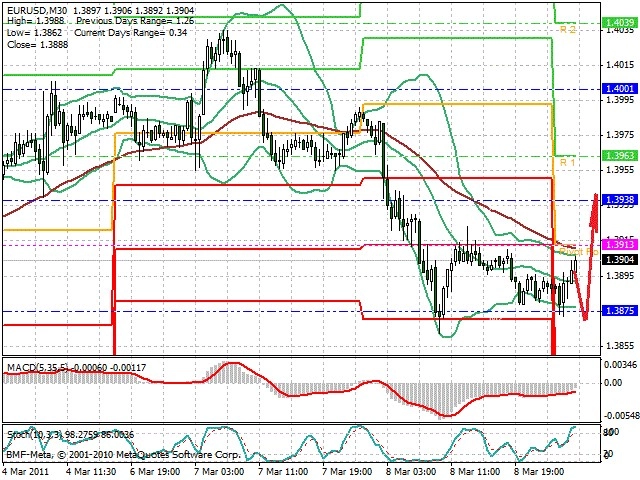
Task: Click the BMF-Meta copyright text
Action: (x=123, y=454)
